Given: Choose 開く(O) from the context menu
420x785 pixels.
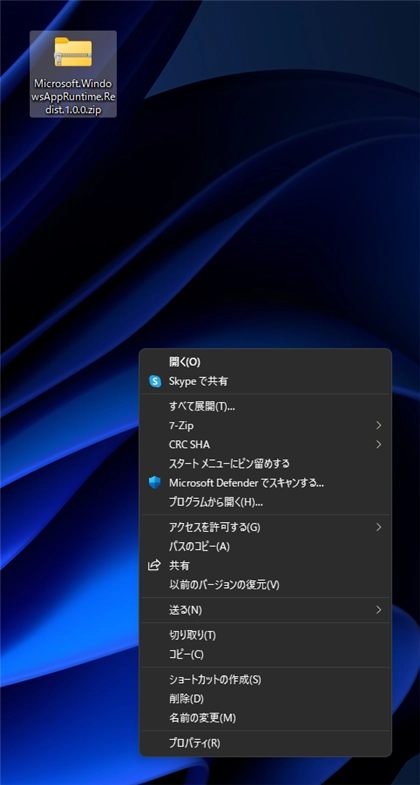Looking at the screenshot, I should coord(265,362).
